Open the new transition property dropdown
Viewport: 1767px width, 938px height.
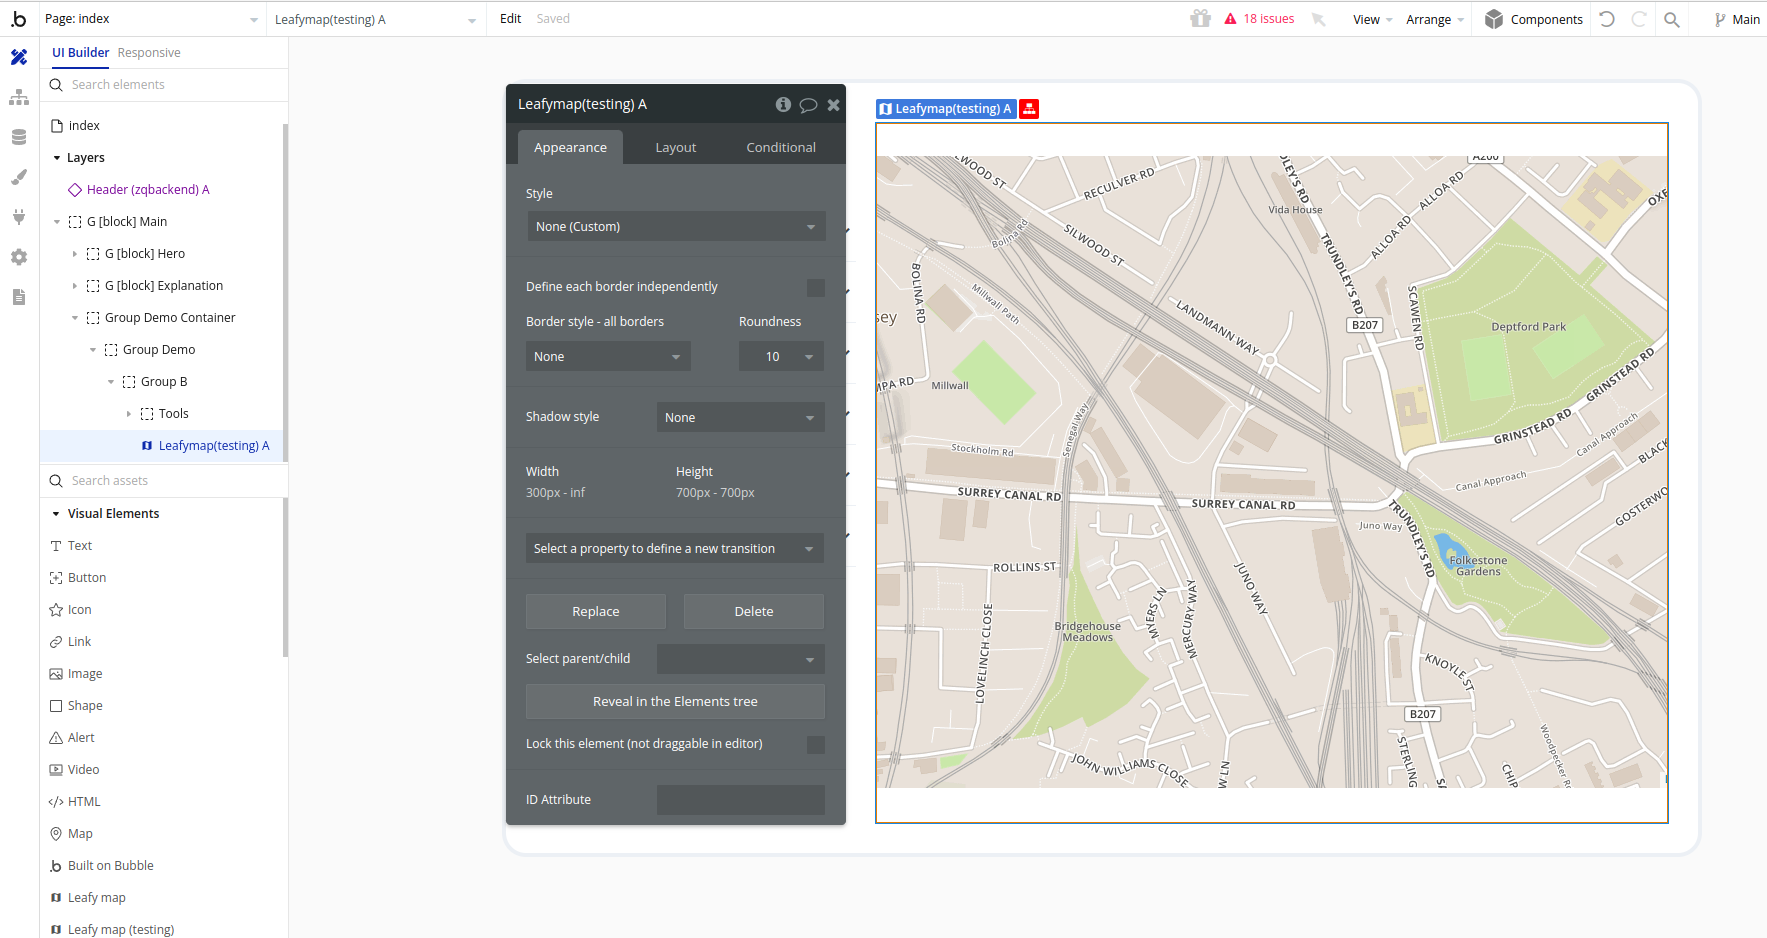point(675,548)
